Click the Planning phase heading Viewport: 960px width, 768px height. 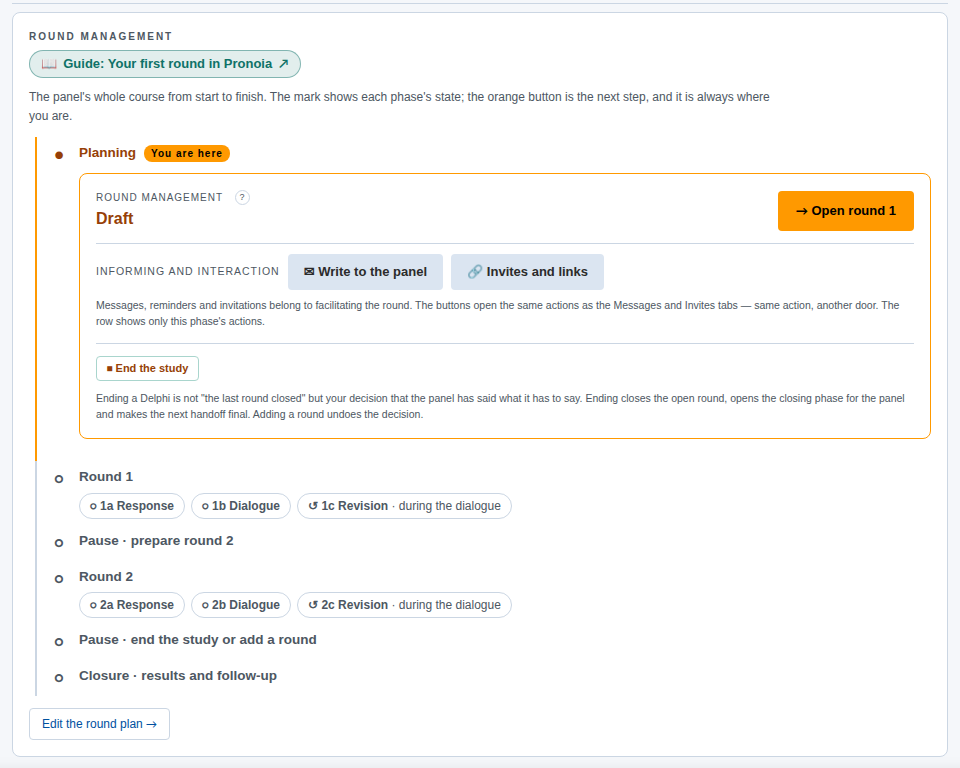(107, 153)
